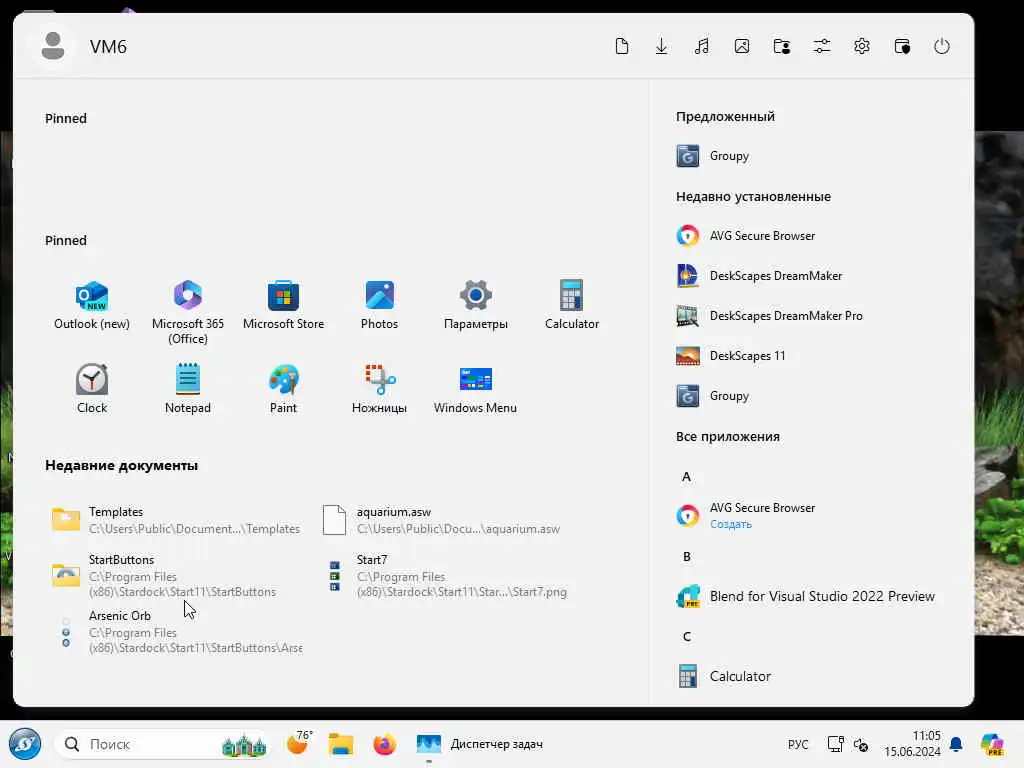1024x768 pixels.
Task: Open Windows Menu pinned item
Action: click(x=475, y=389)
